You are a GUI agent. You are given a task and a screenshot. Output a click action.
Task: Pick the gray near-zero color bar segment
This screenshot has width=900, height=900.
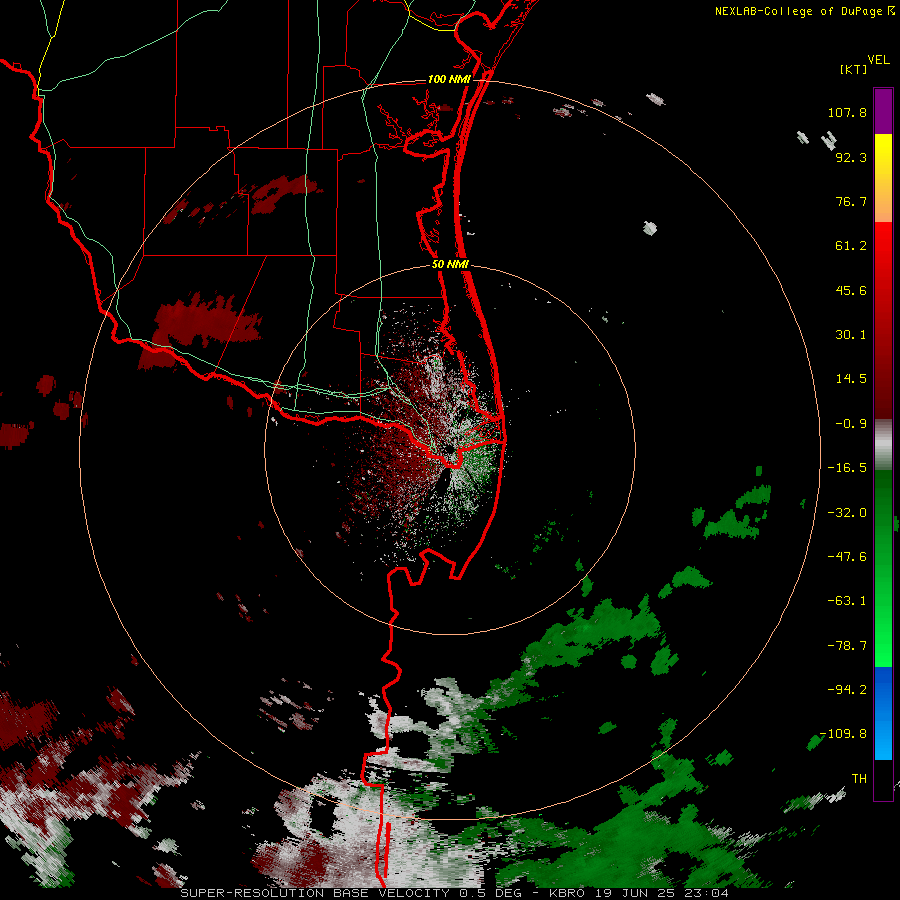pos(883,444)
